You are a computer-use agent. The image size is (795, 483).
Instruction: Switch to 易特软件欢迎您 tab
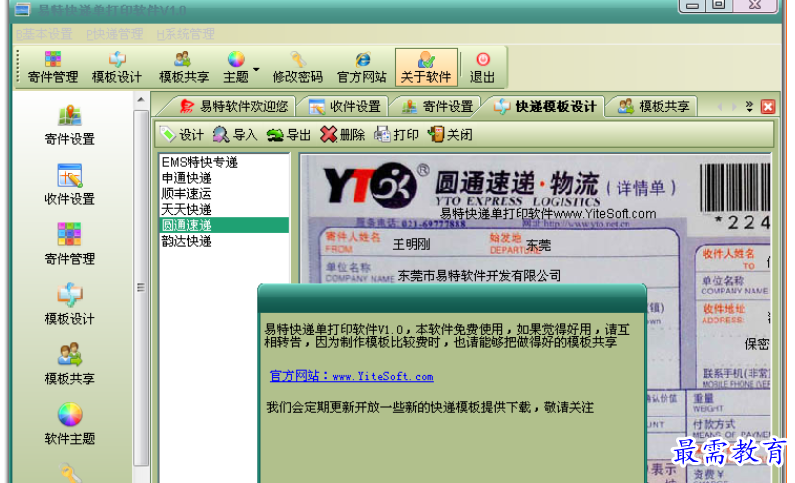[234, 106]
